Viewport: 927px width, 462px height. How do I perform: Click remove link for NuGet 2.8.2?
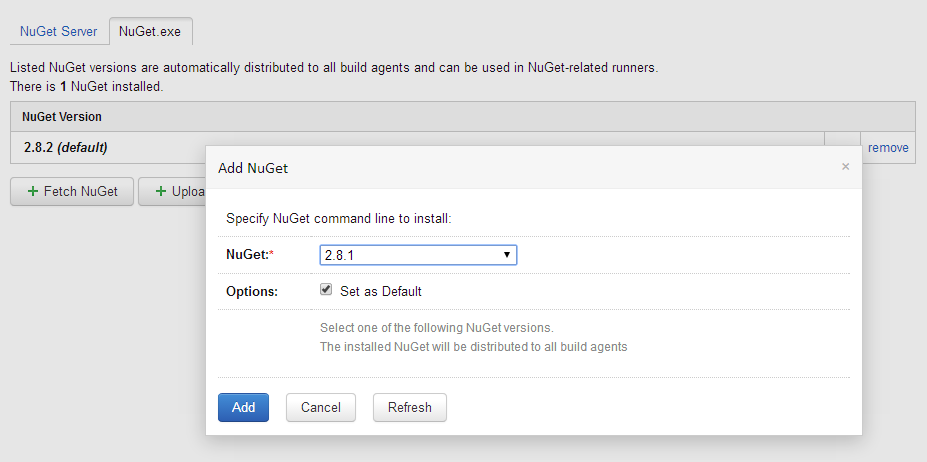pyautogui.click(x=888, y=148)
